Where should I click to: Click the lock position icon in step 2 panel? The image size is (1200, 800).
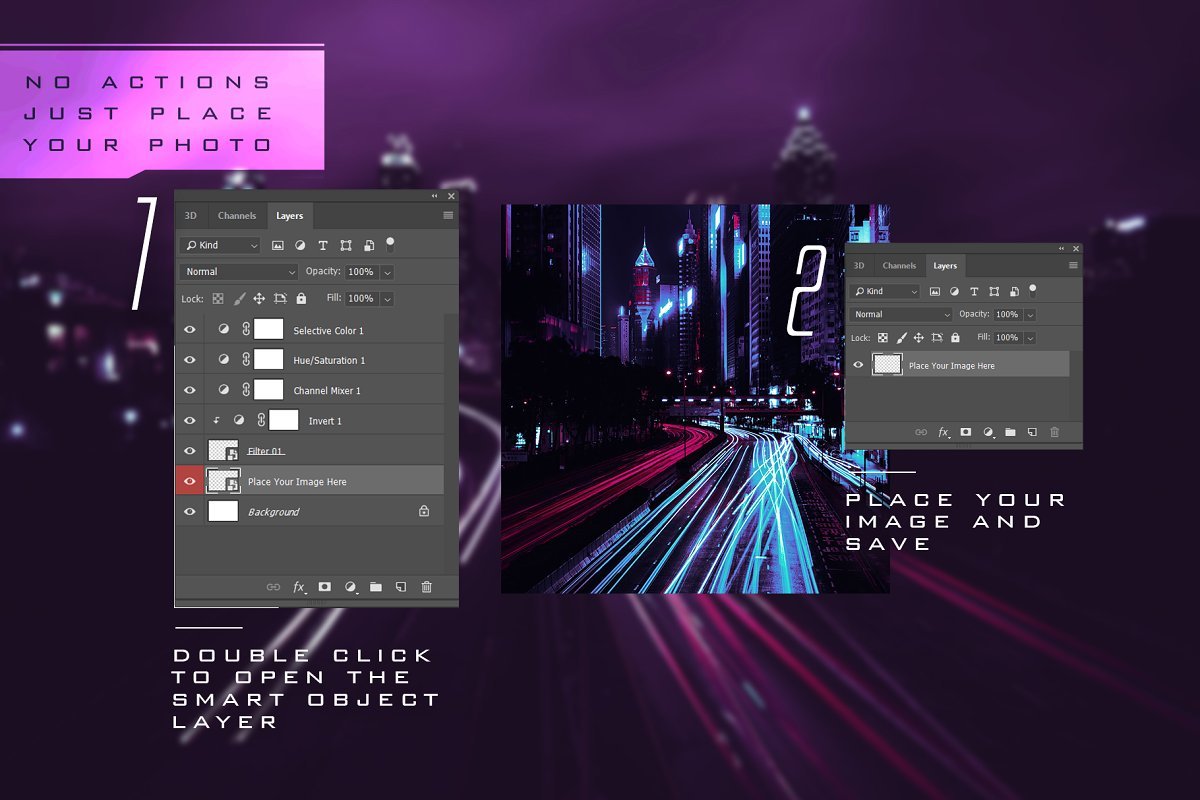point(920,338)
